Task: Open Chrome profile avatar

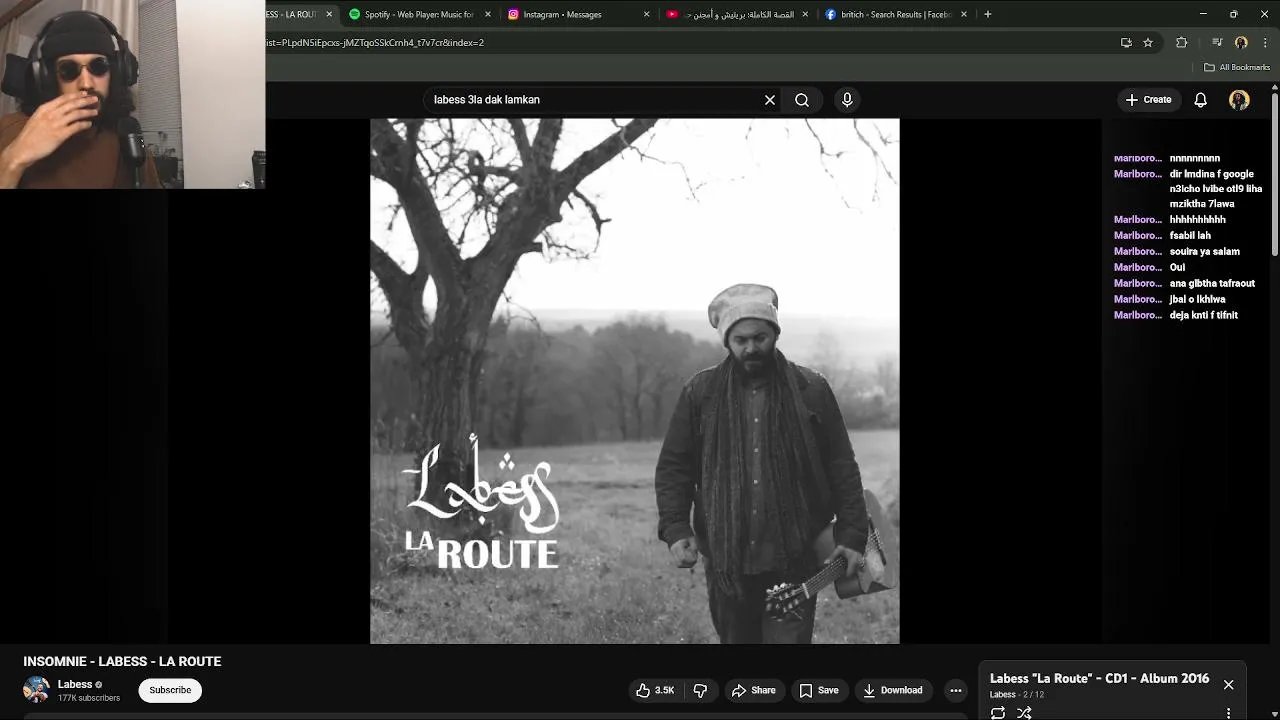Action: (1241, 43)
